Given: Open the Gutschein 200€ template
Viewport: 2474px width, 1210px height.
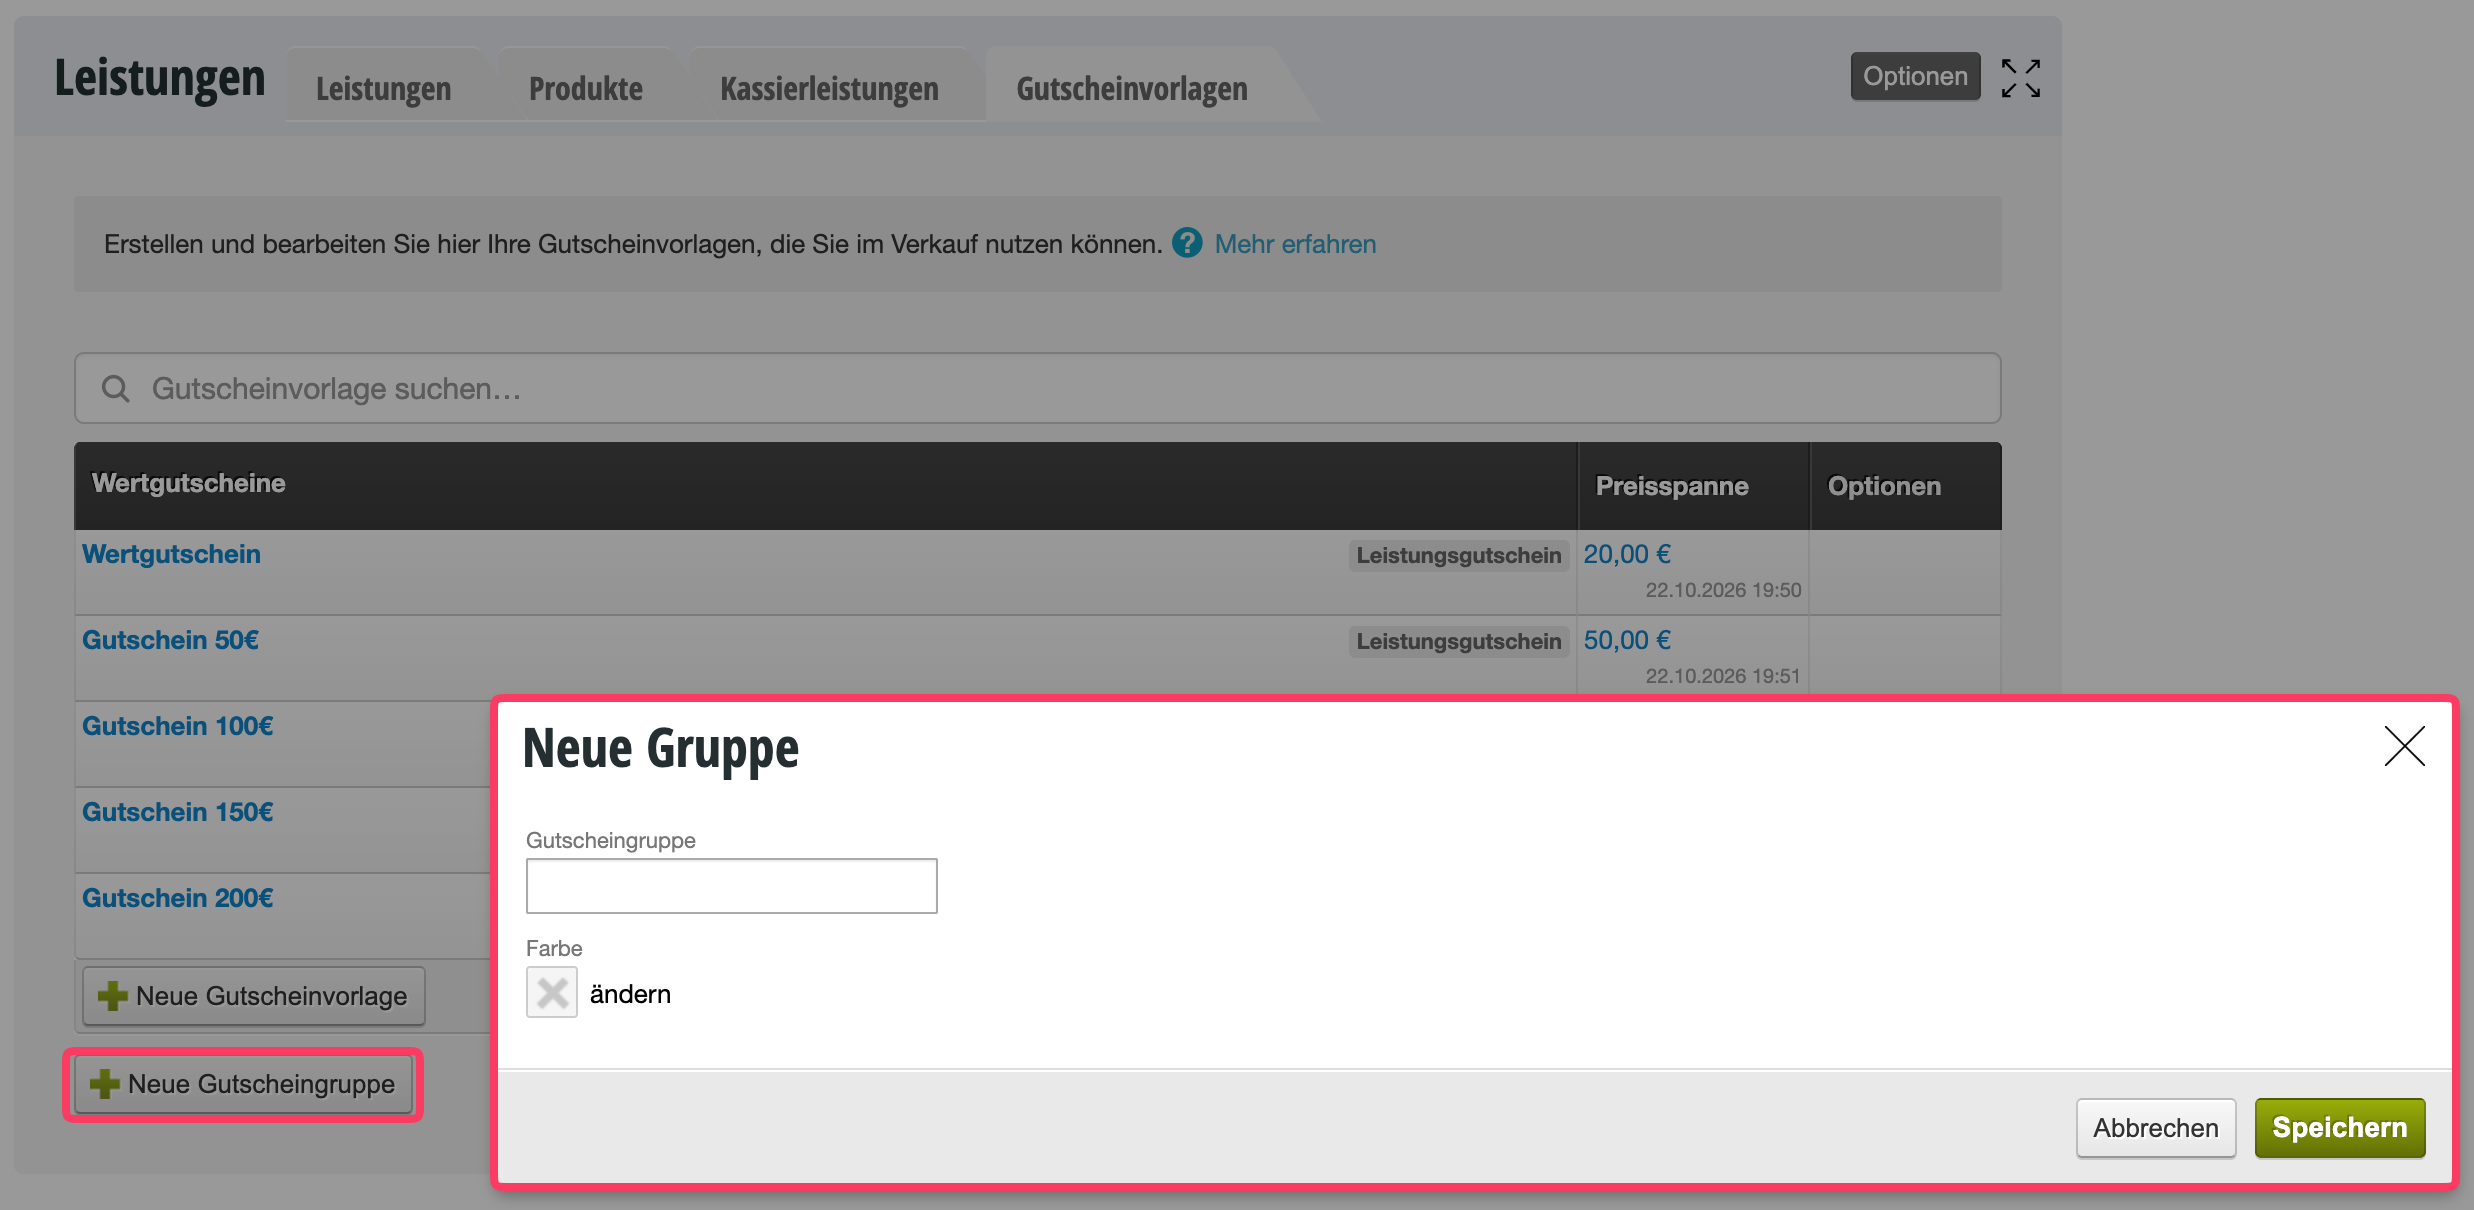Looking at the screenshot, I should coord(177,898).
